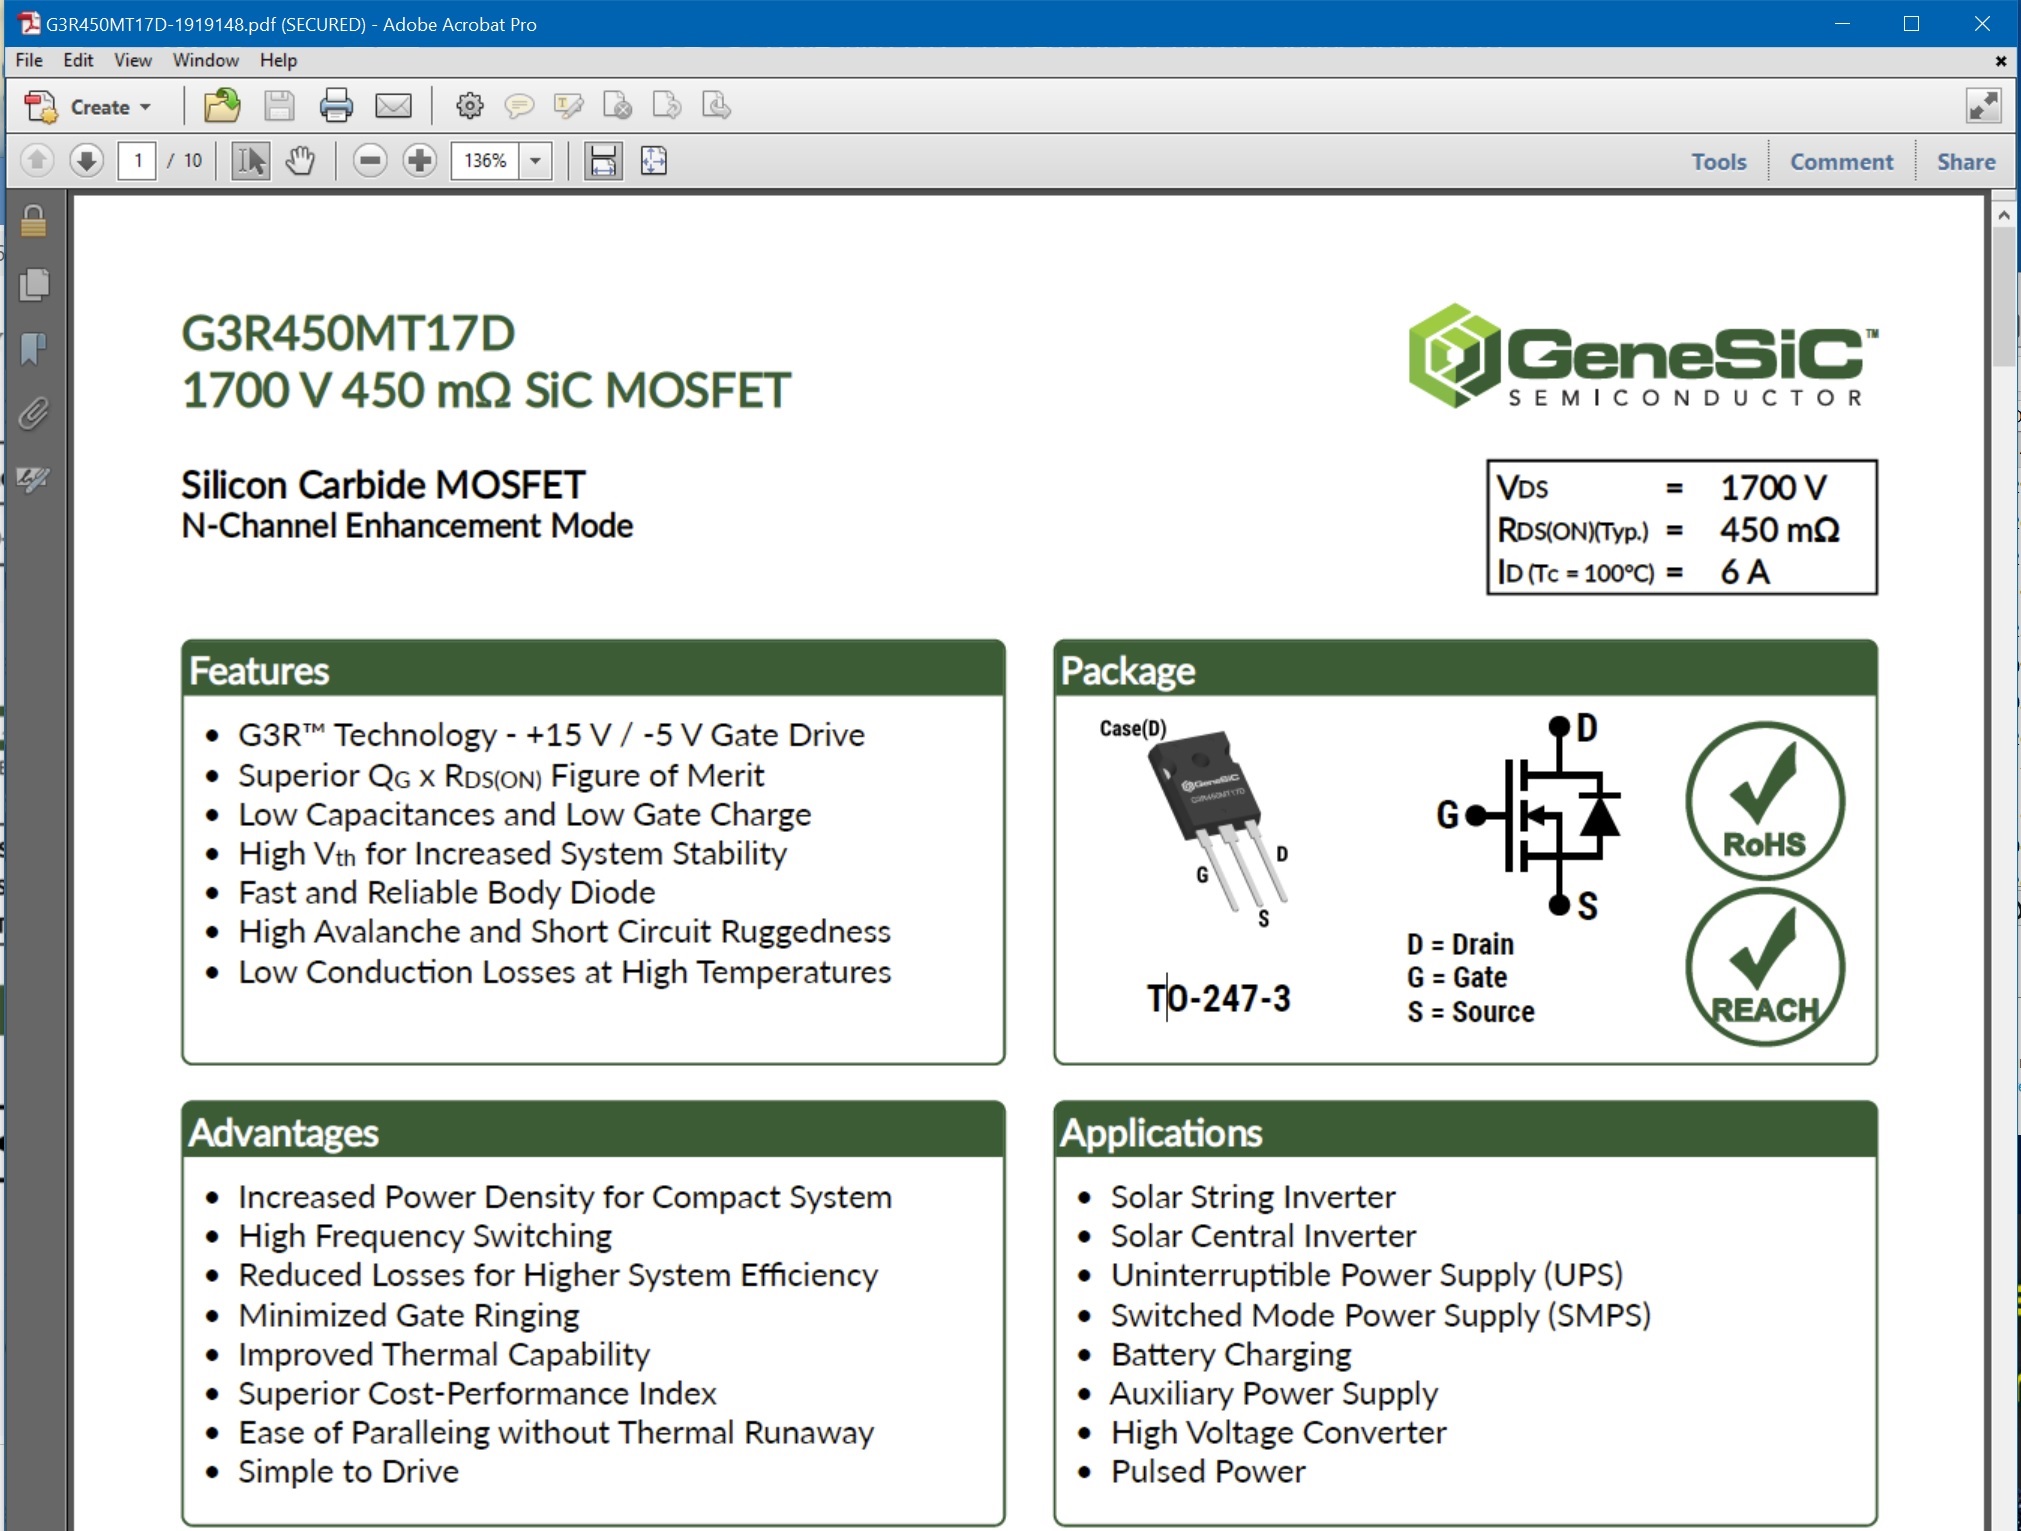Viewport: 2021px width, 1531px height.
Task: Click the security lock panel icon
Action: coord(33,221)
